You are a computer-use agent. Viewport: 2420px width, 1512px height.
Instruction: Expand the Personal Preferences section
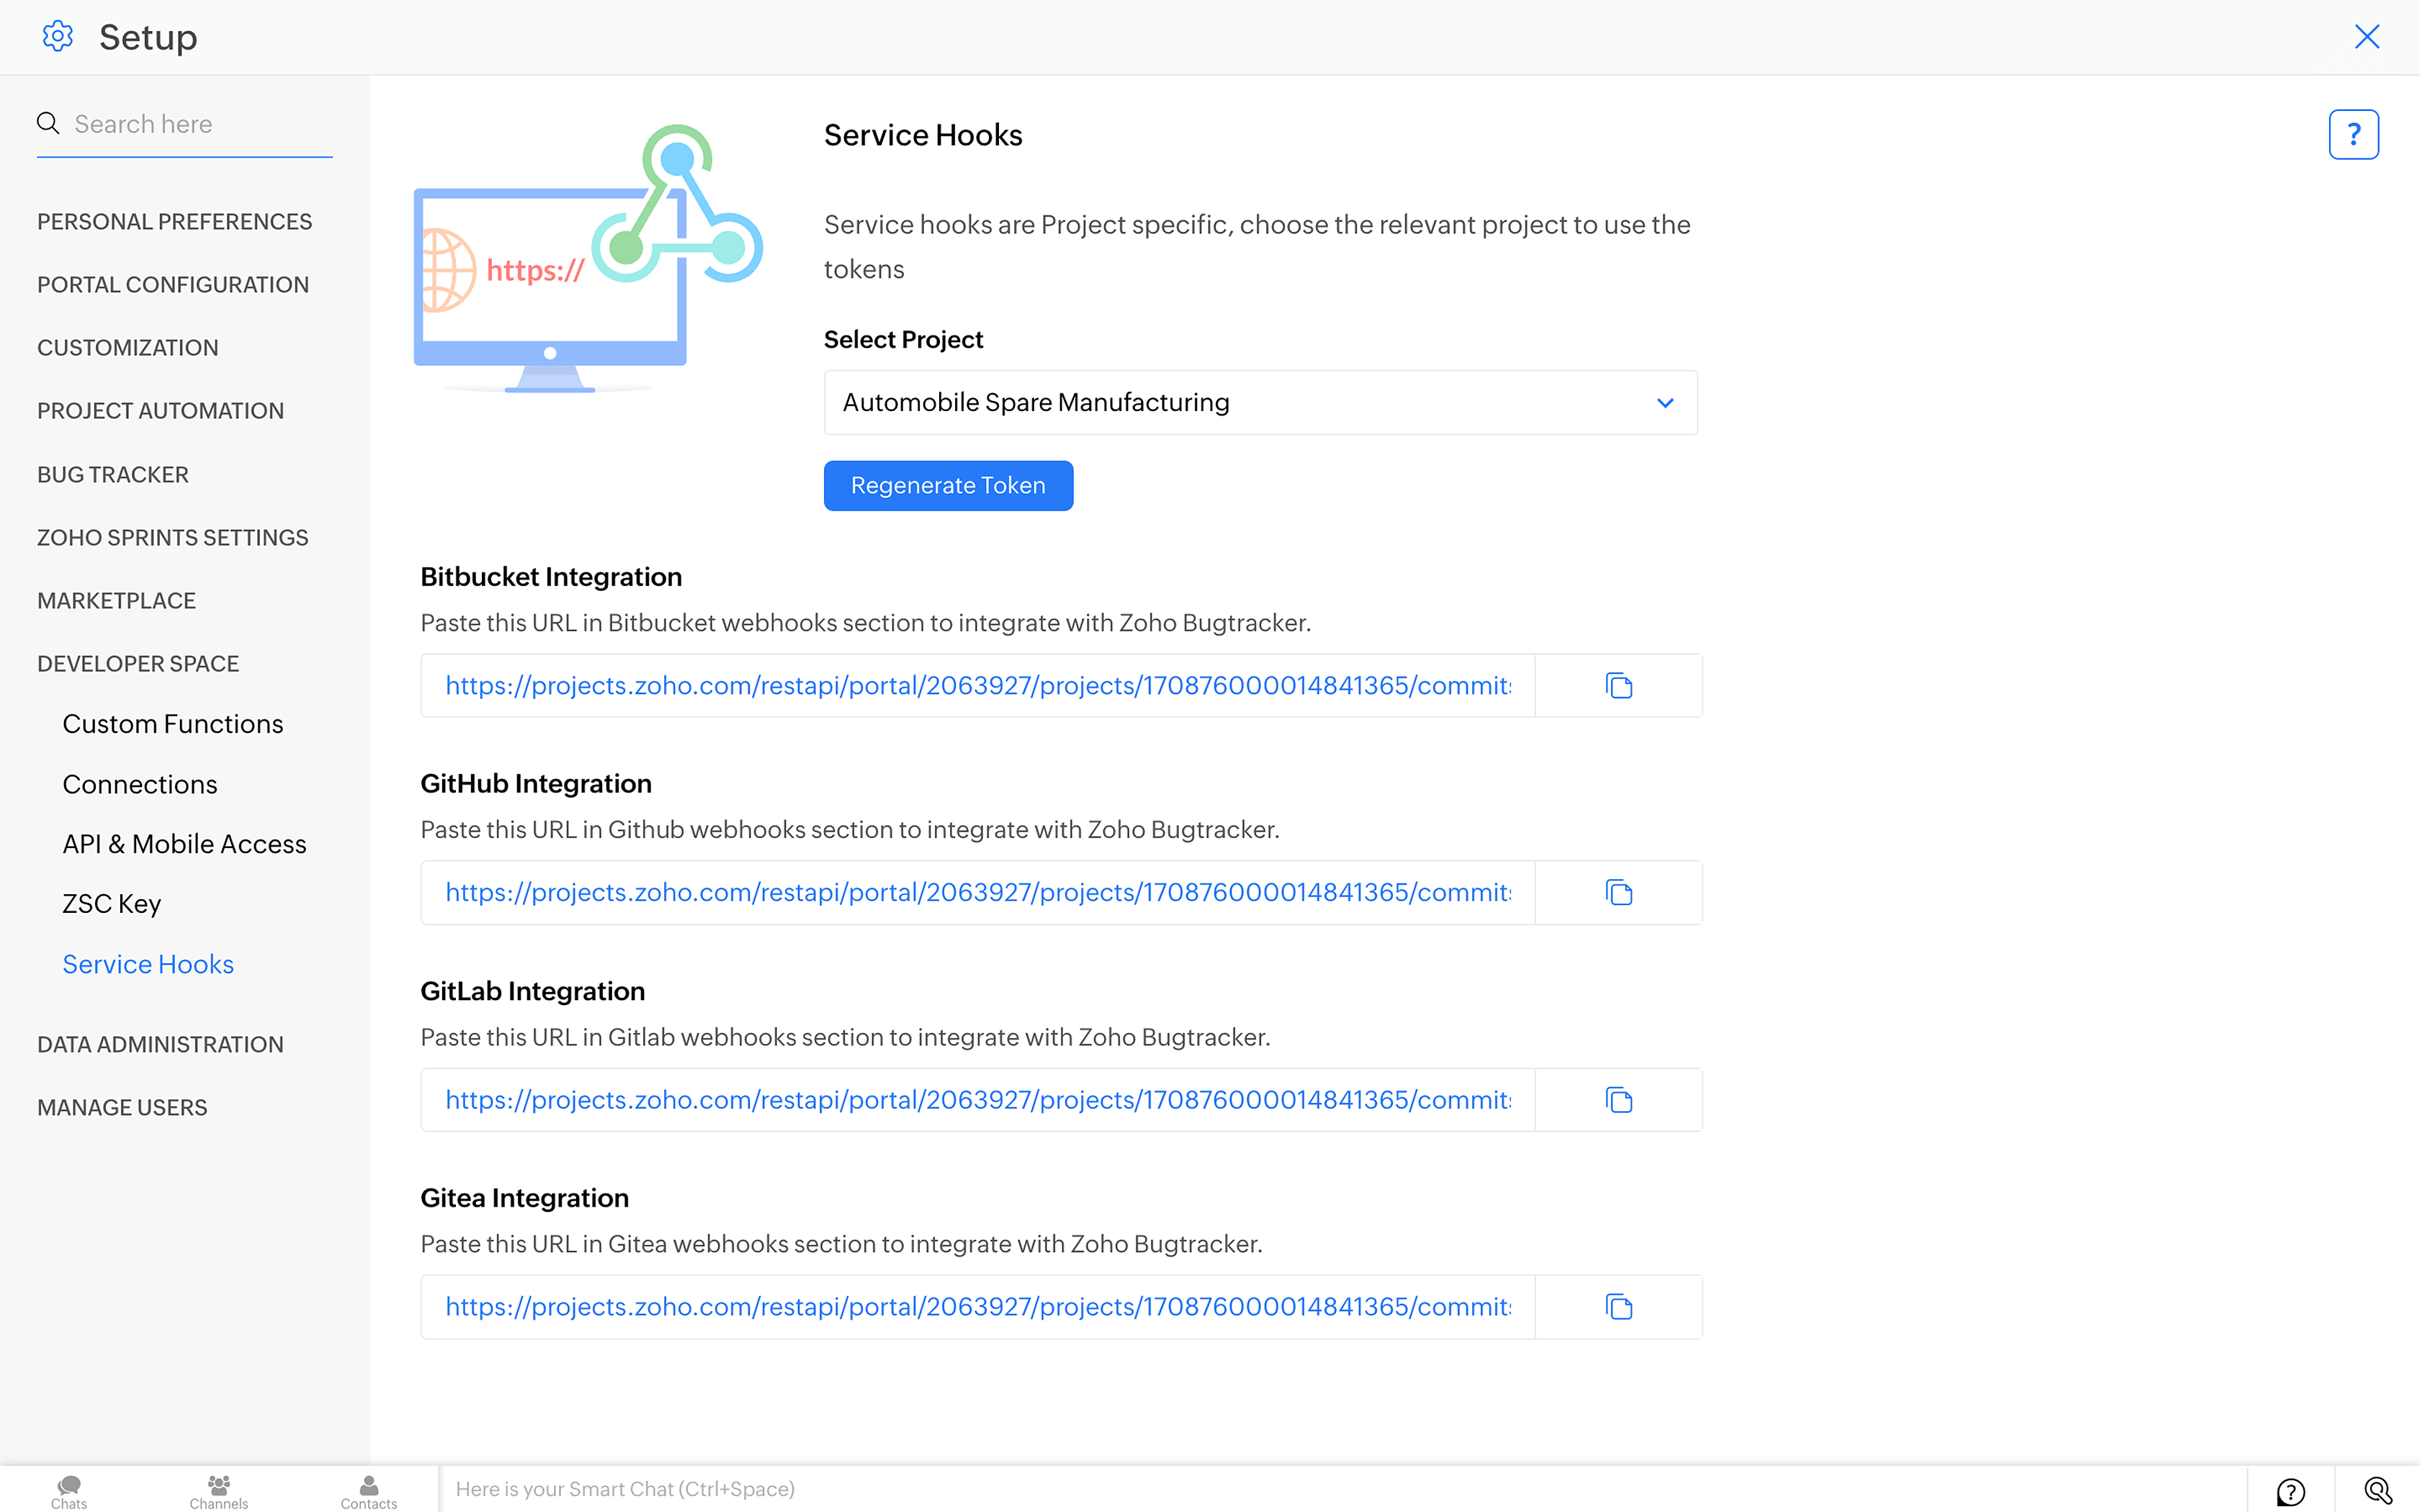tap(175, 222)
